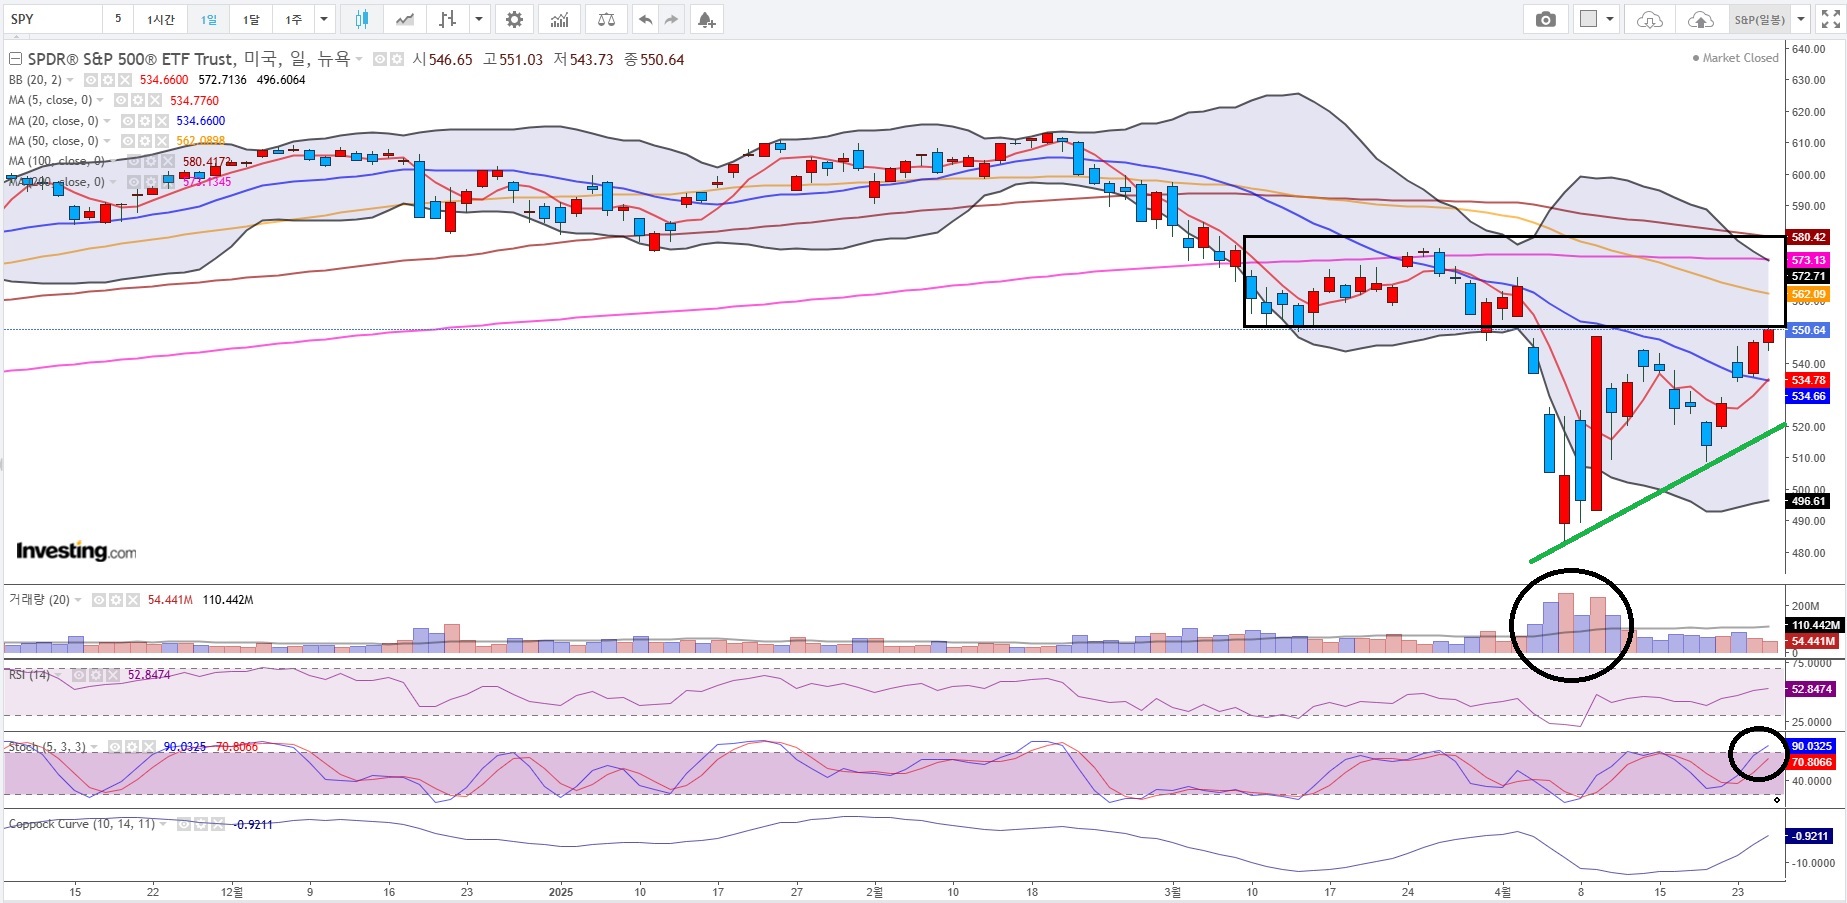Select the 1달 interval

[x=250, y=19]
